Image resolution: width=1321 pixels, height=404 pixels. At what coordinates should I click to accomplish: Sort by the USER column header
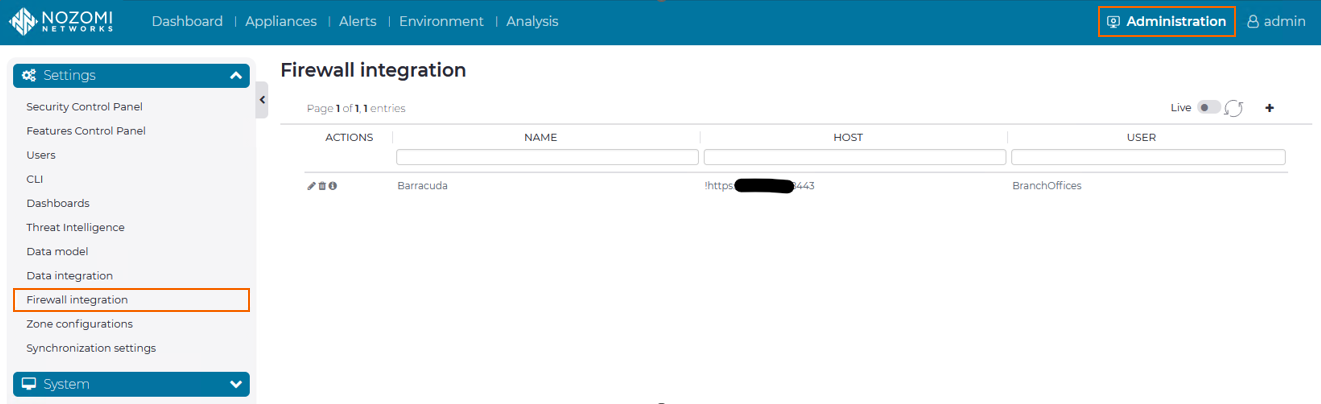(1141, 137)
